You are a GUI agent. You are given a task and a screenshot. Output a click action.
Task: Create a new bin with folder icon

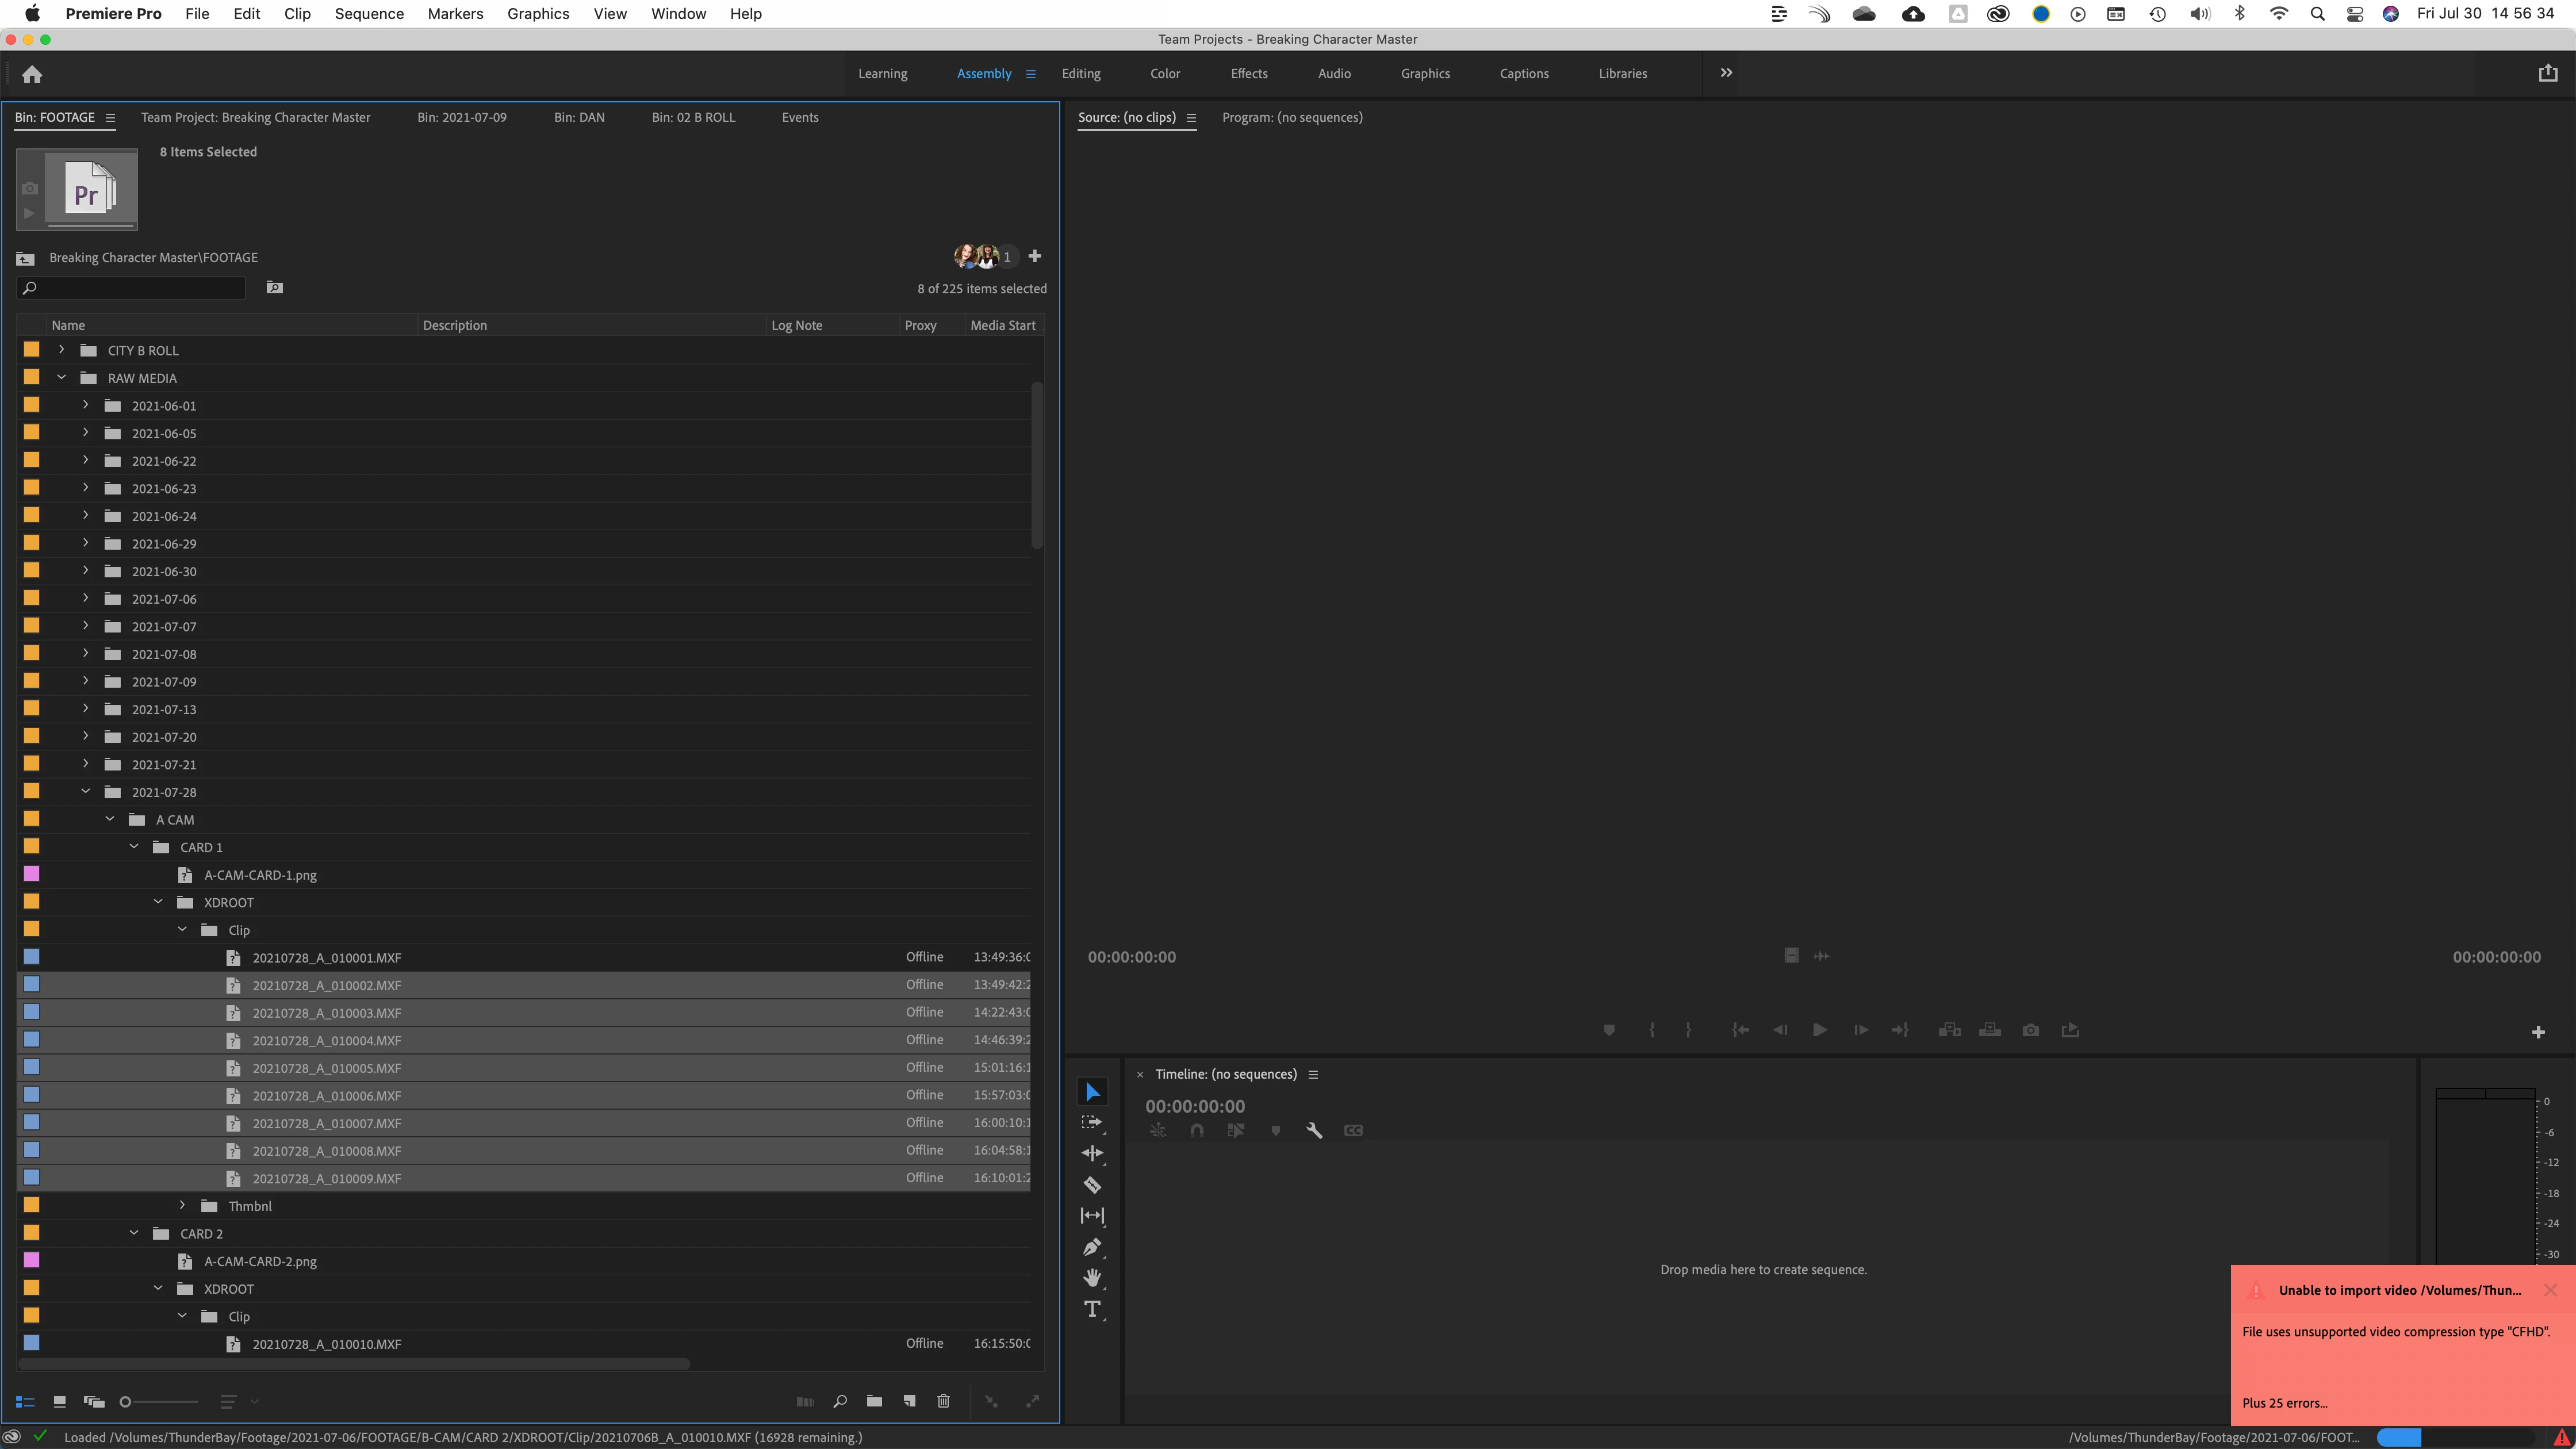coord(874,1401)
